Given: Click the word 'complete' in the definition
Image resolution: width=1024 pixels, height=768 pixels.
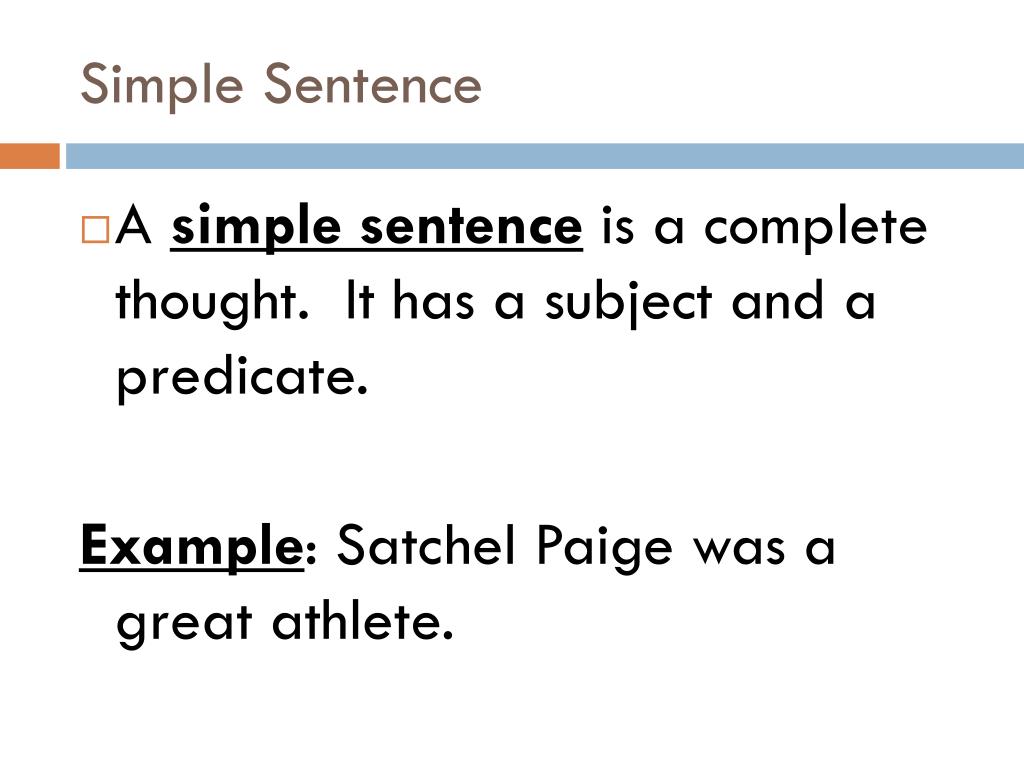Looking at the screenshot, I should click(815, 229).
